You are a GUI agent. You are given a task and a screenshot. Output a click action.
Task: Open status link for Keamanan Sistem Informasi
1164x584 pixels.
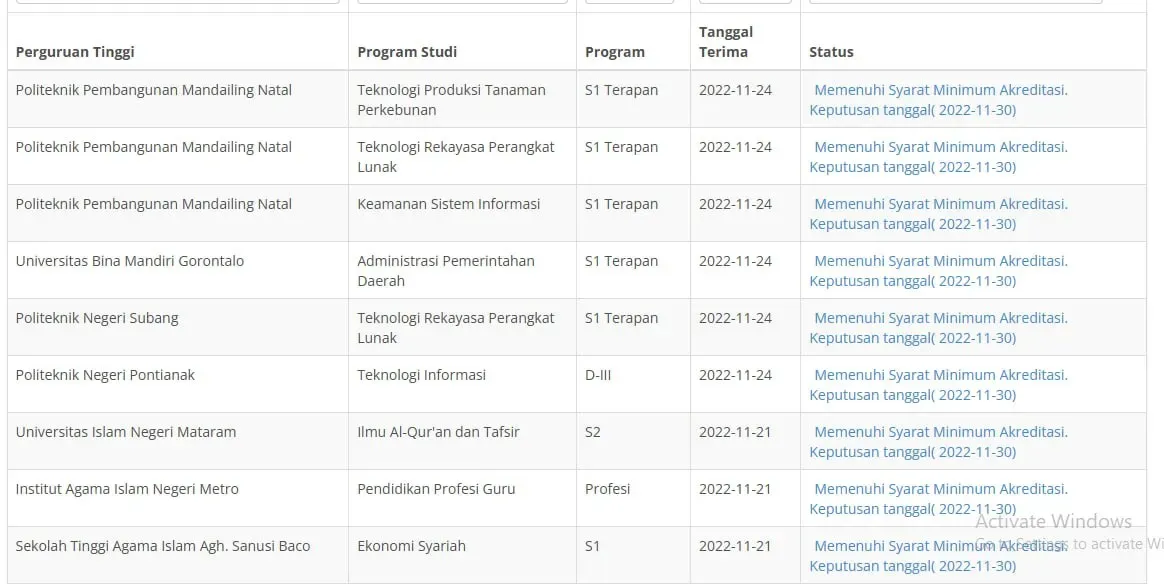click(x=939, y=213)
